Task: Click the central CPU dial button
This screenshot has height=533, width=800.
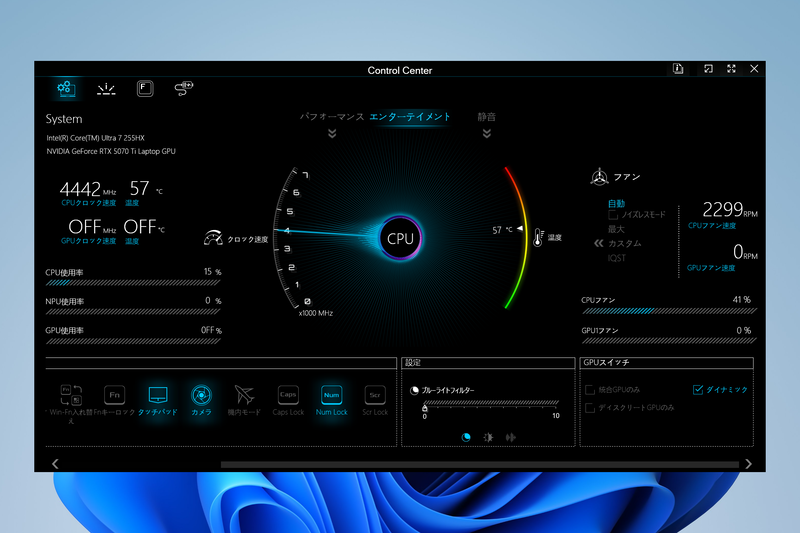Action: pos(401,238)
